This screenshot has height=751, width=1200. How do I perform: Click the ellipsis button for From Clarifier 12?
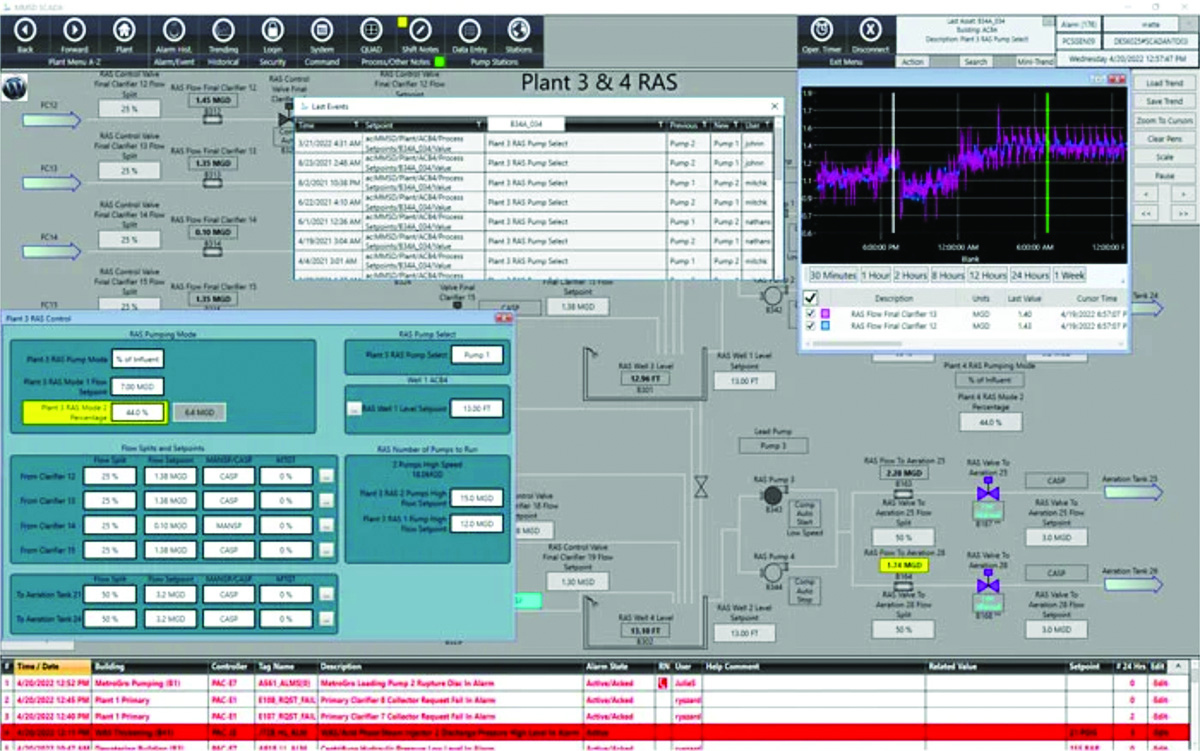coord(325,476)
